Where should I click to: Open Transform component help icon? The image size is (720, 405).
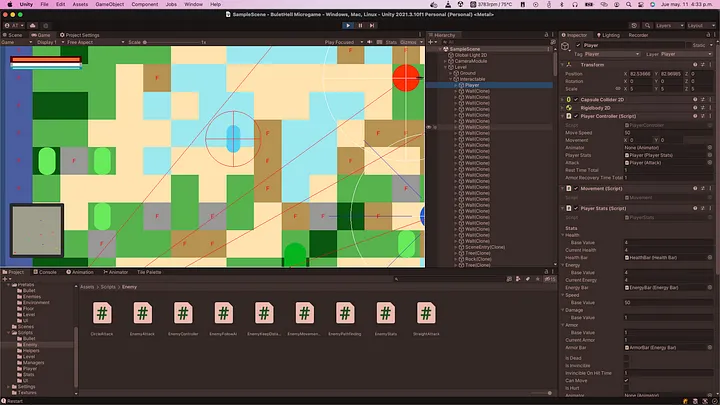[695, 65]
